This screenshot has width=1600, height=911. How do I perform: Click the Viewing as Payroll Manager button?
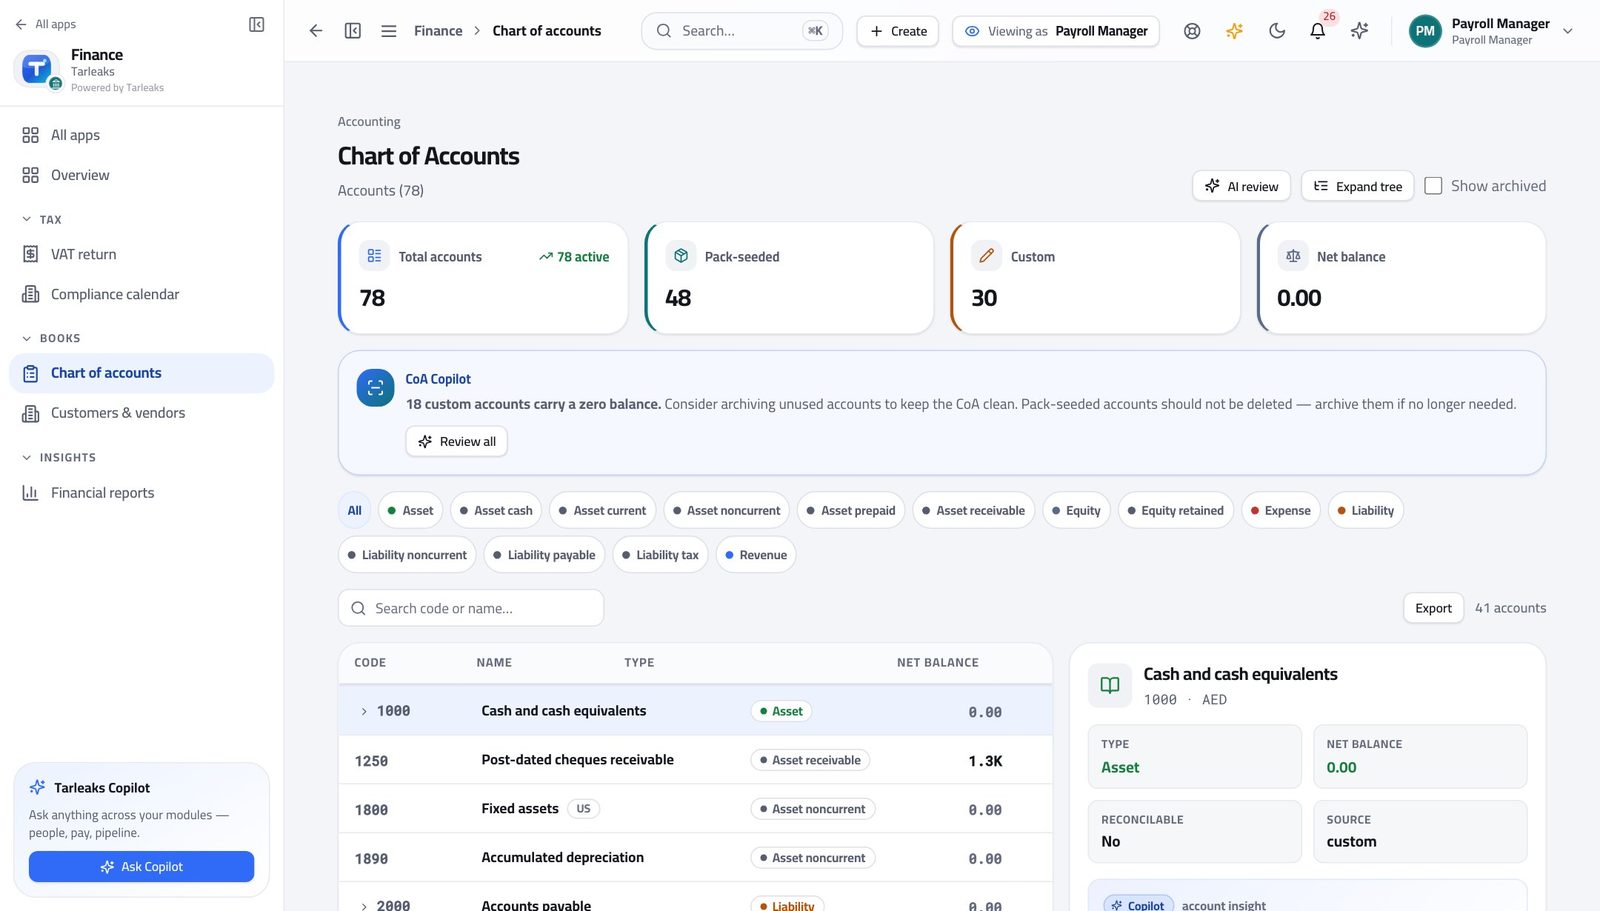[1056, 31]
